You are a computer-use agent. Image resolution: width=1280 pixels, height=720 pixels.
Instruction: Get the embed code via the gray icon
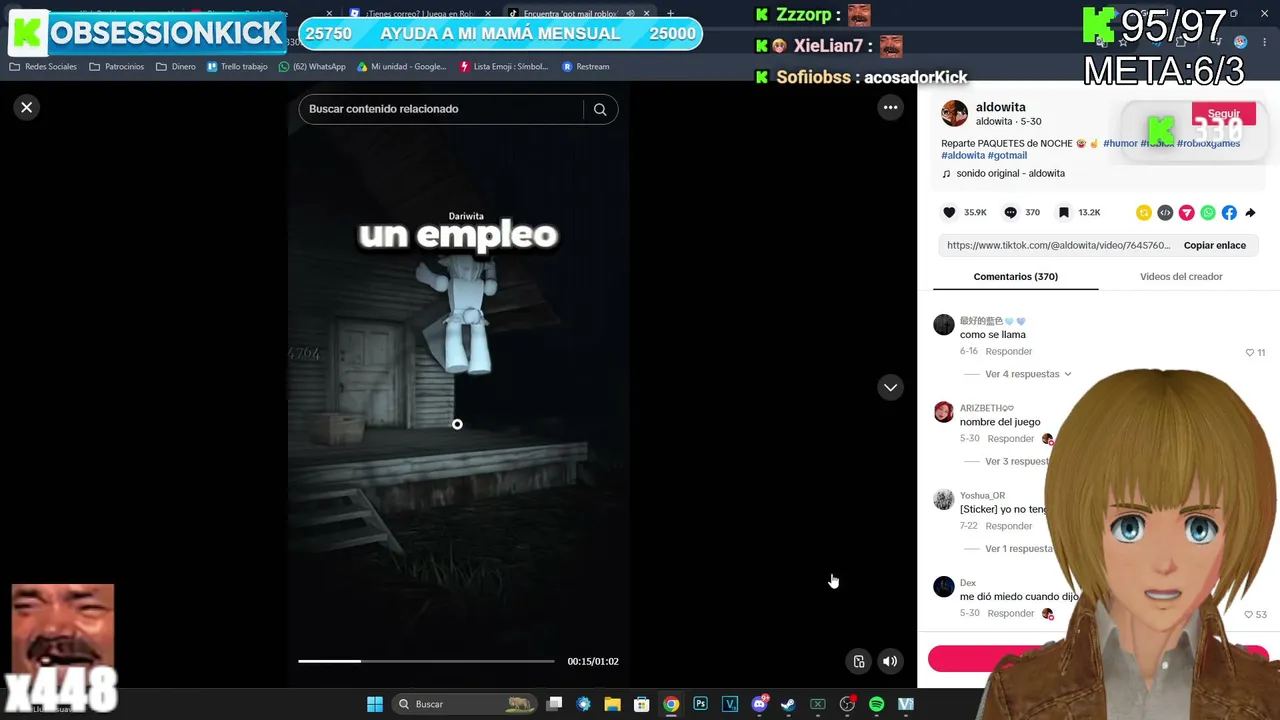coord(1165,212)
